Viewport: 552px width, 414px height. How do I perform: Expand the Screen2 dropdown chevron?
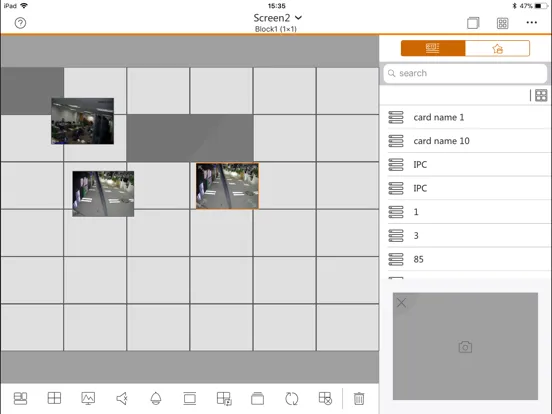(x=298, y=18)
